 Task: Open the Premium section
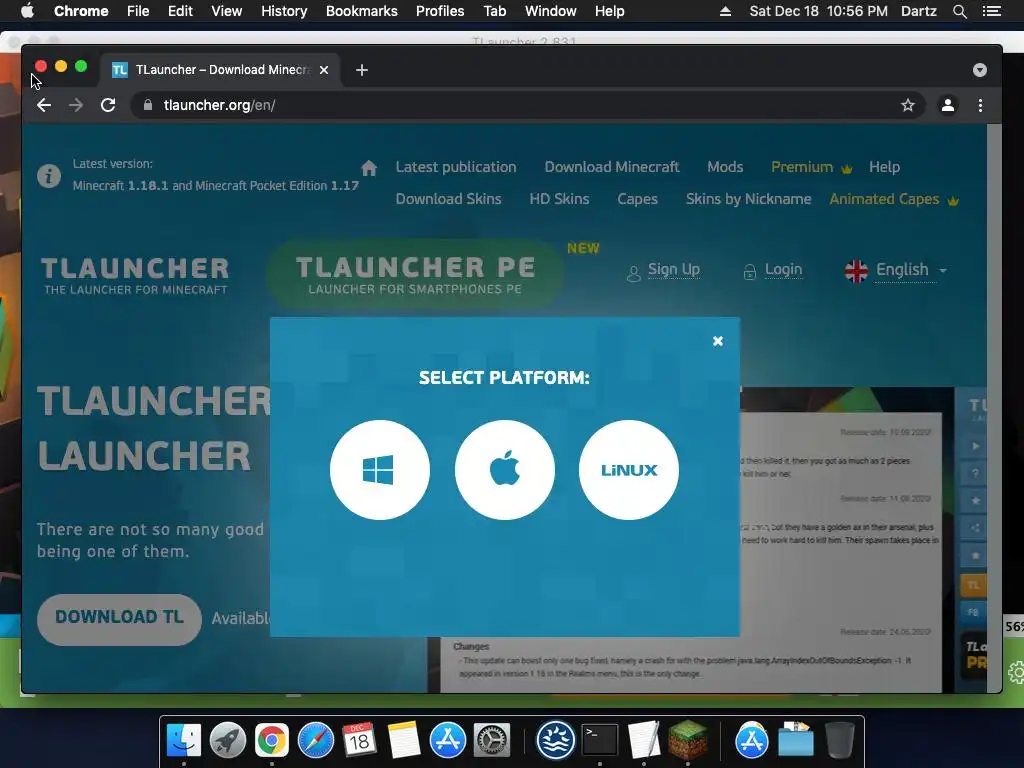(x=812, y=167)
